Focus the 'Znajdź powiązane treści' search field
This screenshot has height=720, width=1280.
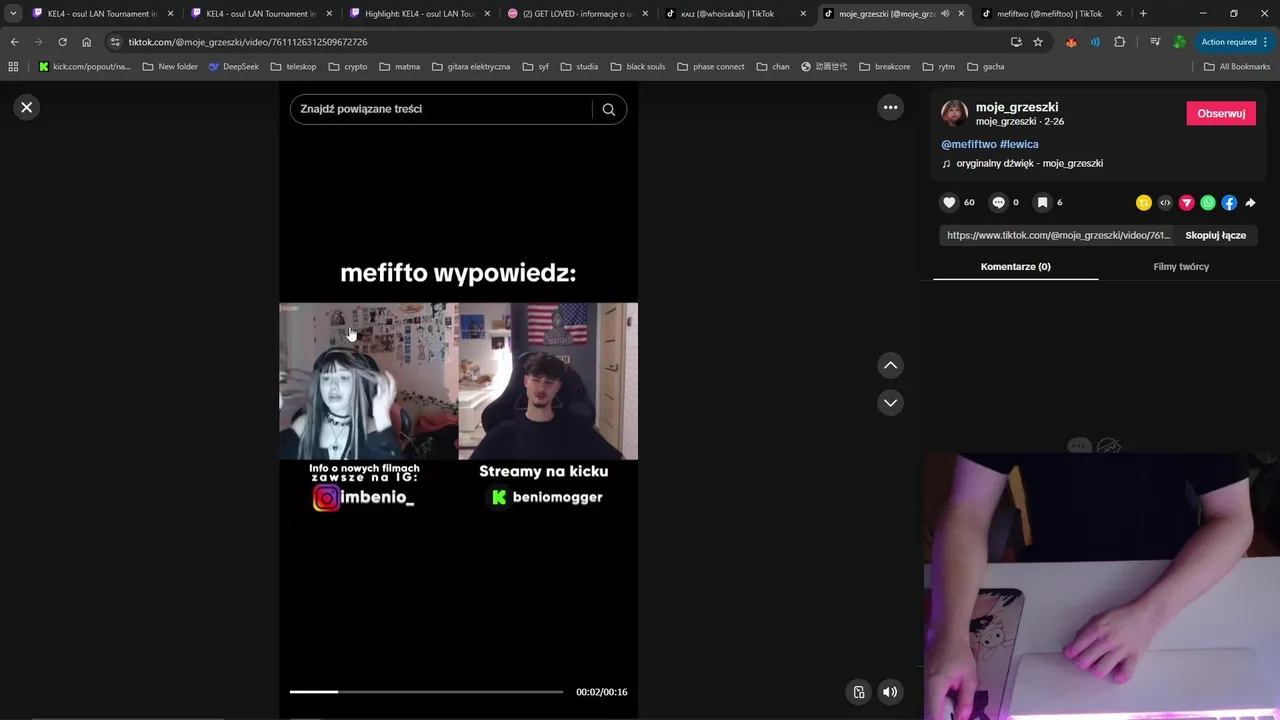(443, 109)
